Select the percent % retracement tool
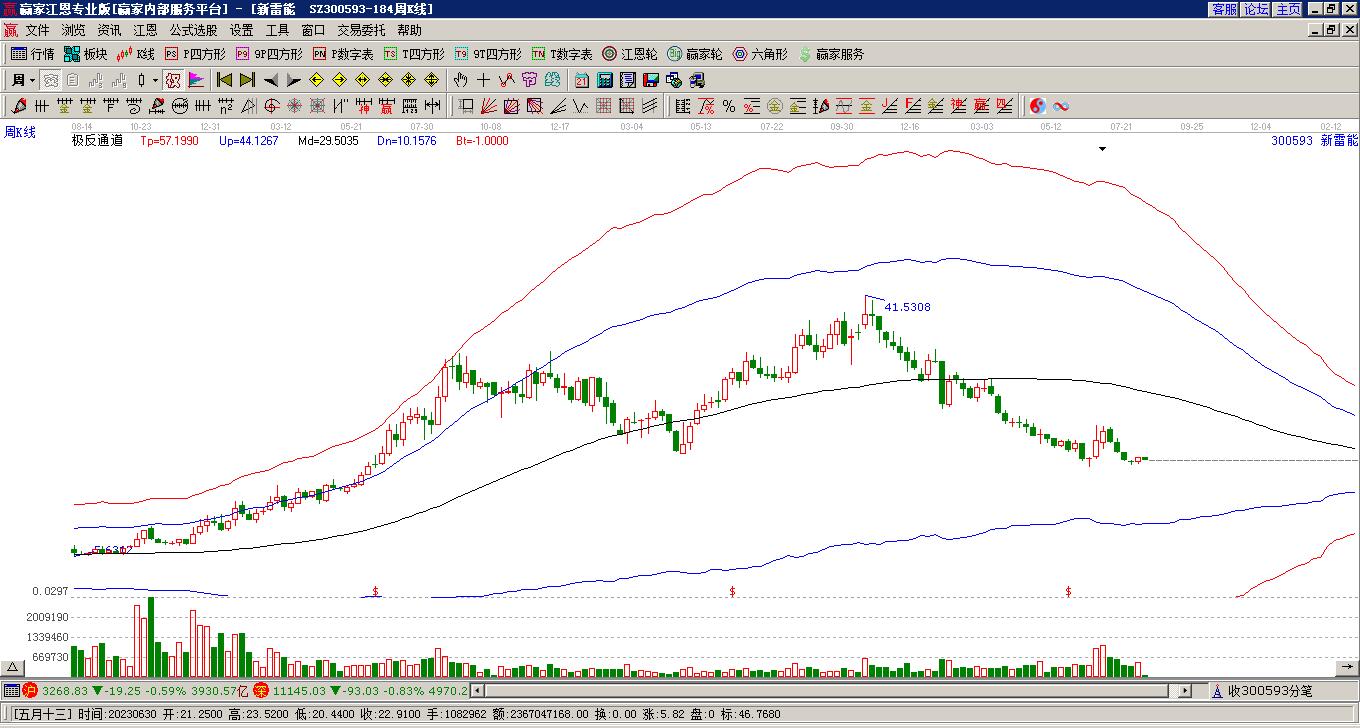This screenshot has height=728, width=1360. 728,106
